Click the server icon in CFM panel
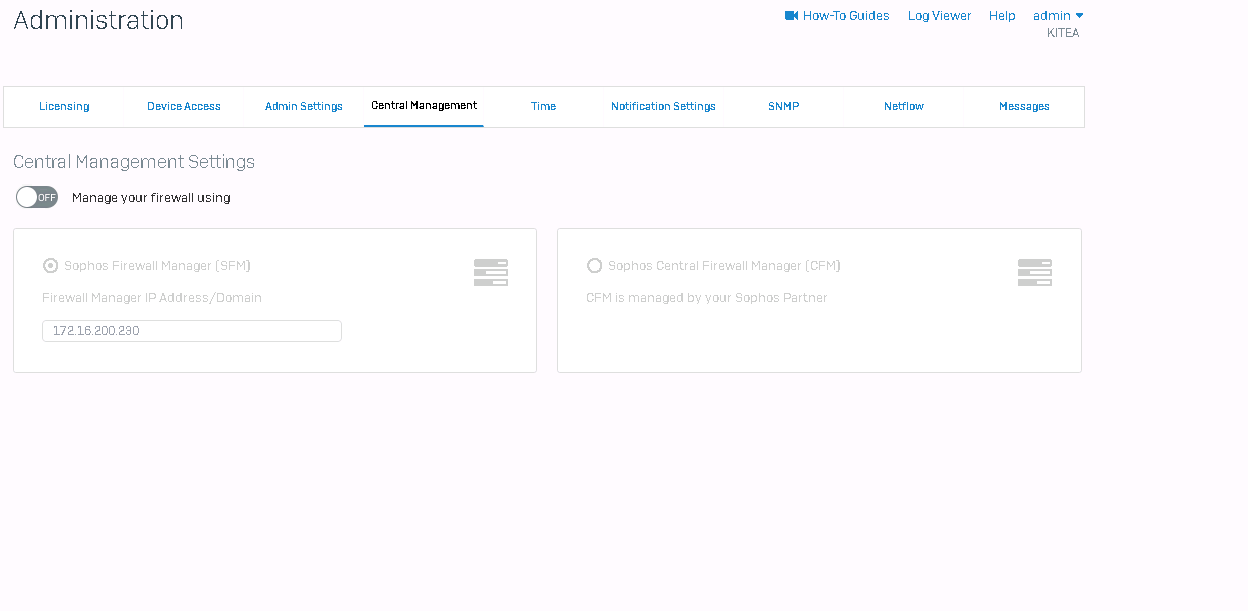 pyautogui.click(x=1035, y=273)
